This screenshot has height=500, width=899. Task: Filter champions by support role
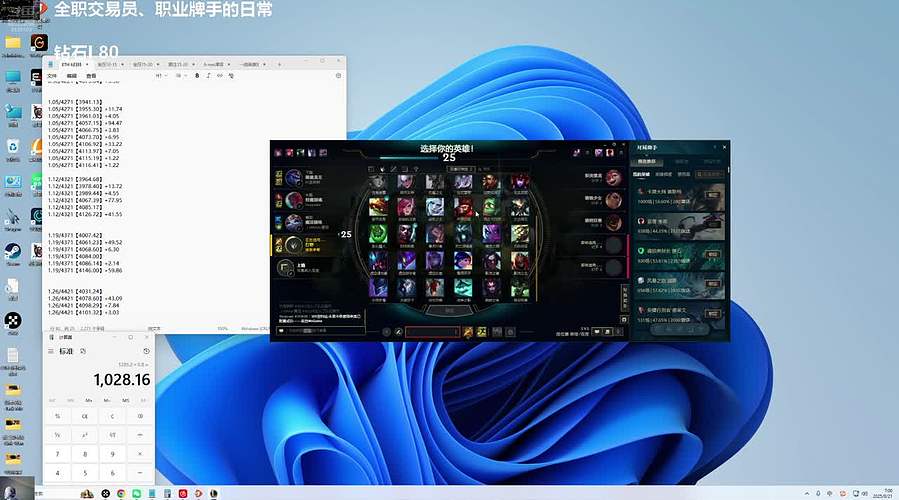coord(416,169)
